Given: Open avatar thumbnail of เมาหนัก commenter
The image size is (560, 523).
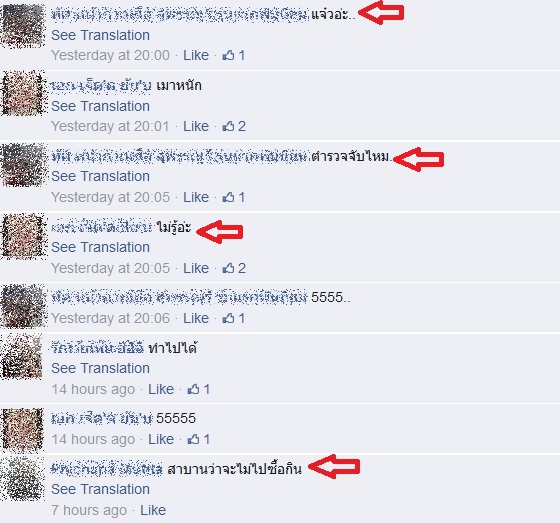Looking at the screenshot, I should [x=23, y=93].
